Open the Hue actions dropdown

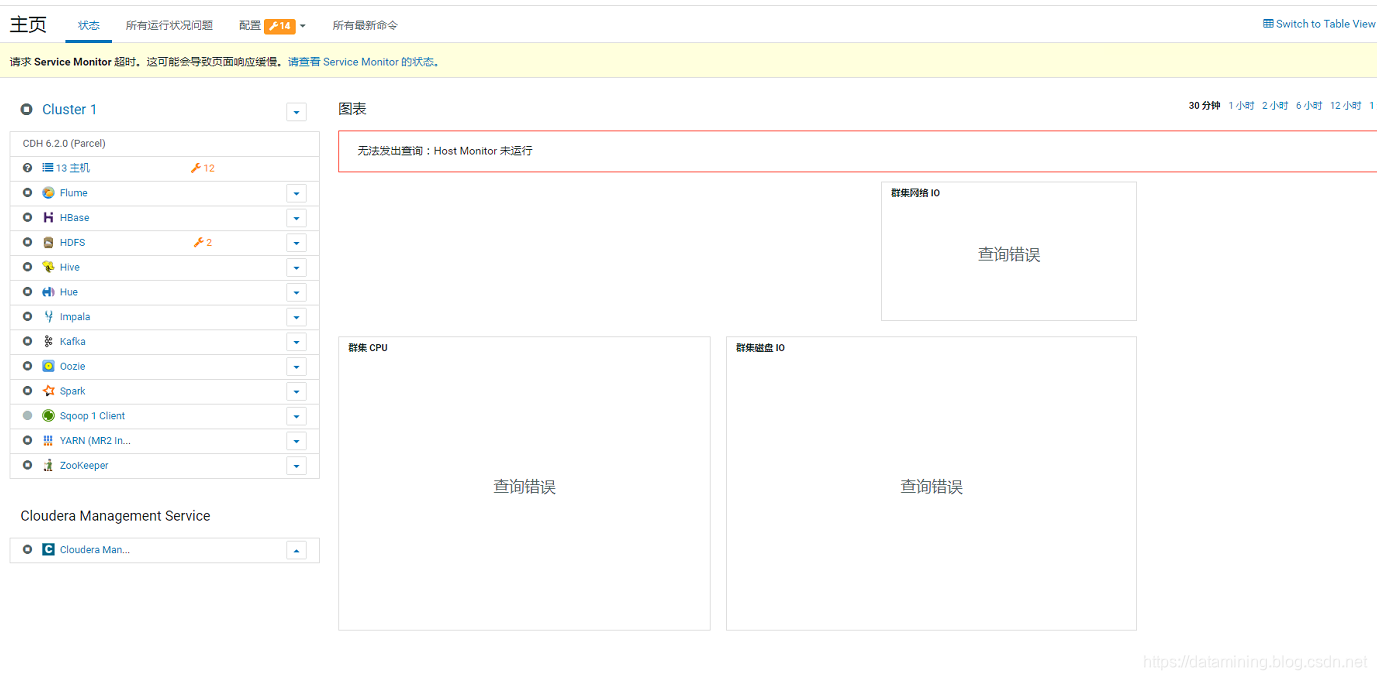tap(296, 293)
